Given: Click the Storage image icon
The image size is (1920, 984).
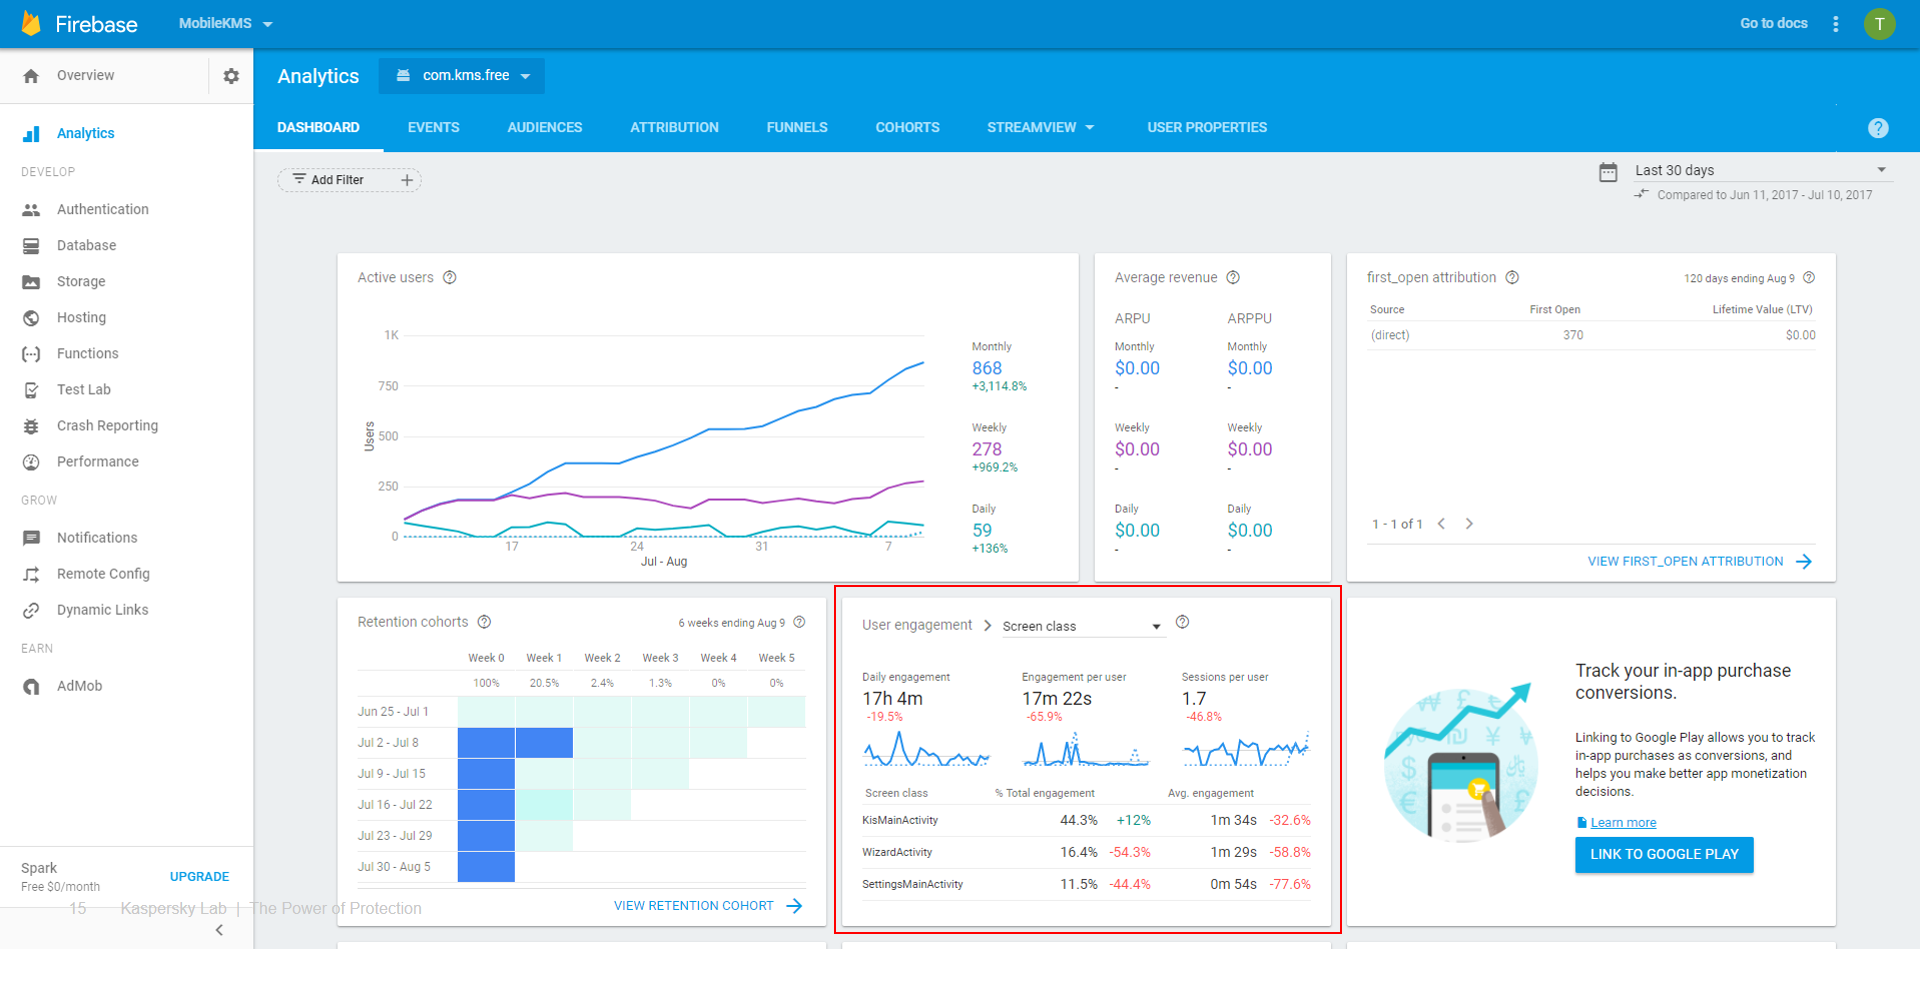Looking at the screenshot, I should [x=31, y=281].
